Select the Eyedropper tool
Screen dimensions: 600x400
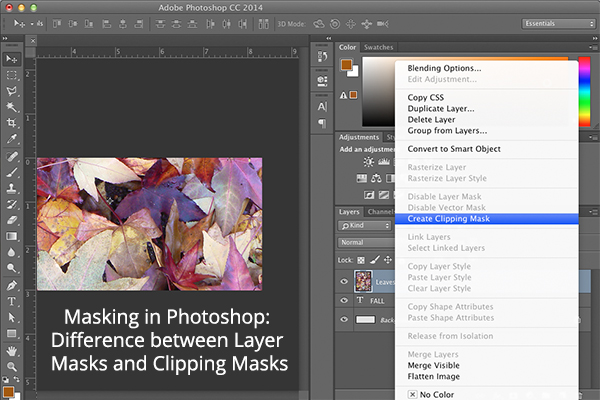[11, 139]
